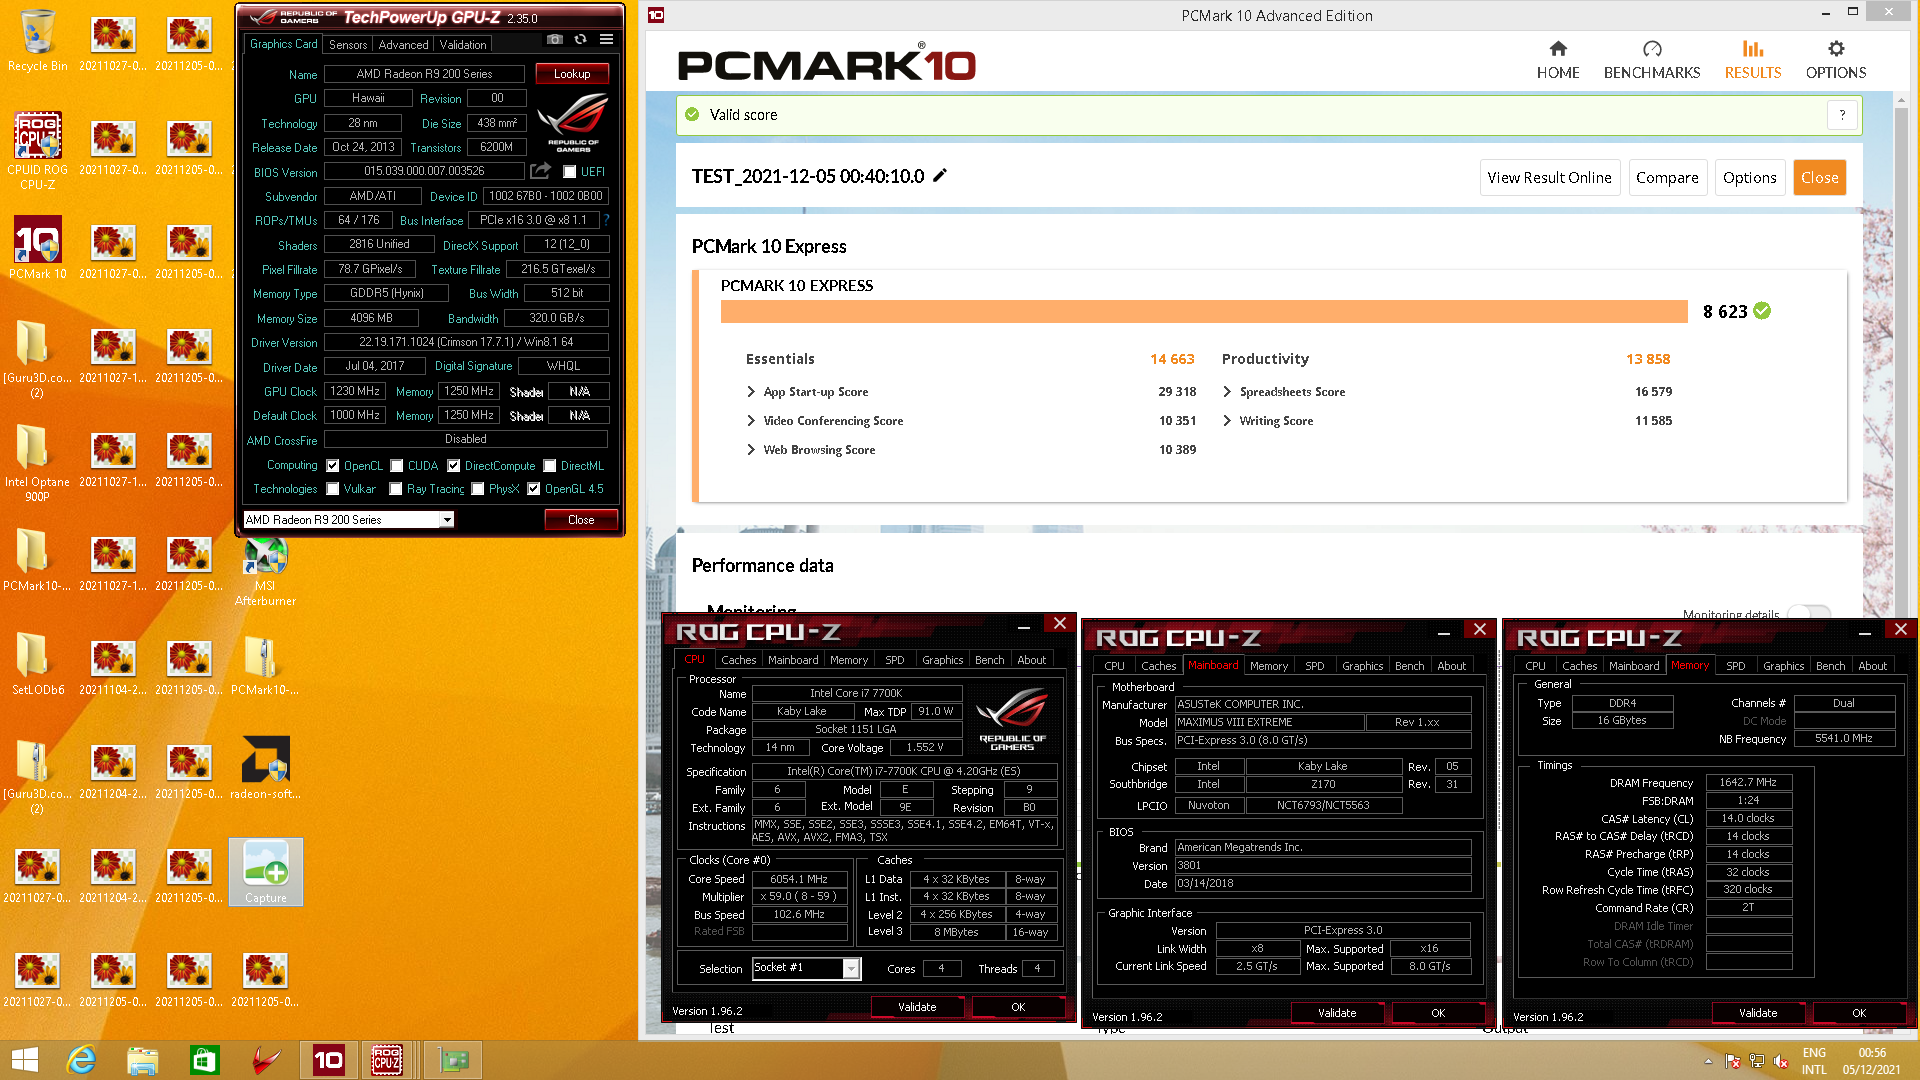The width and height of the screenshot is (1920, 1080).
Task: Open the BENCHMARKS gauge icon
Action: click(1652, 49)
